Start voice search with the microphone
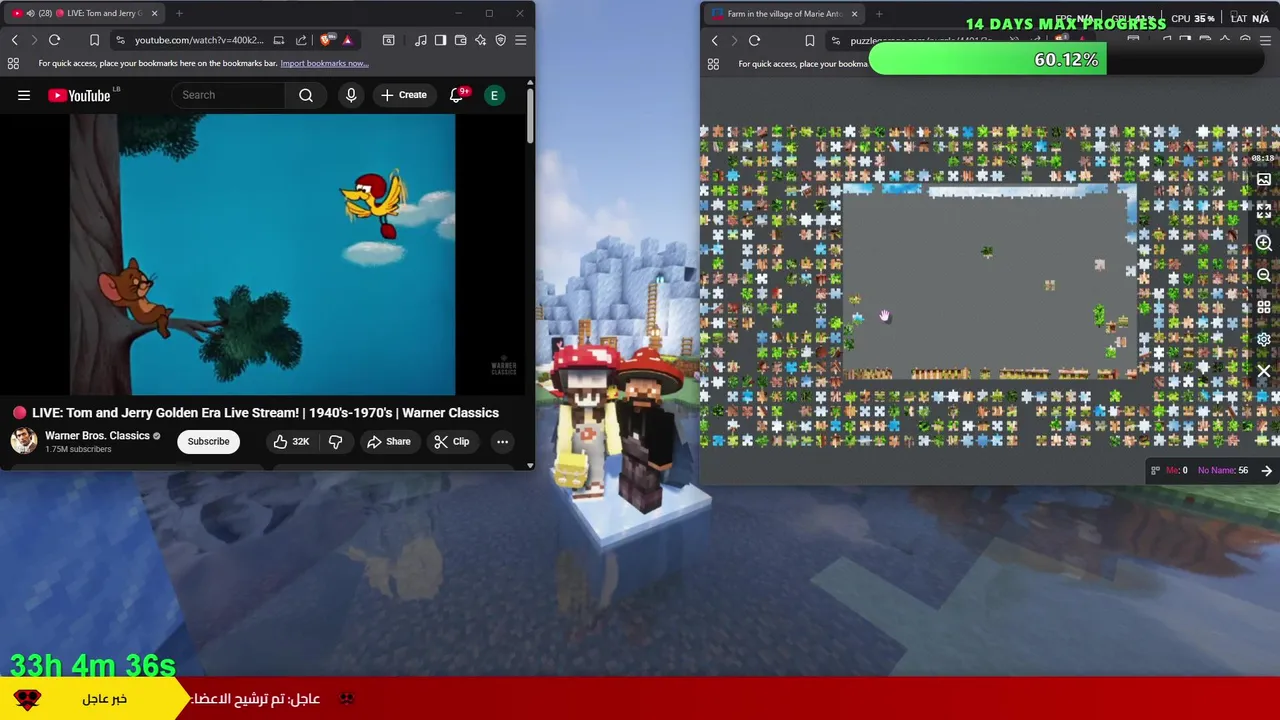Image resolution: width=1280 pixels, height=720 pixels. click(351, 95)
